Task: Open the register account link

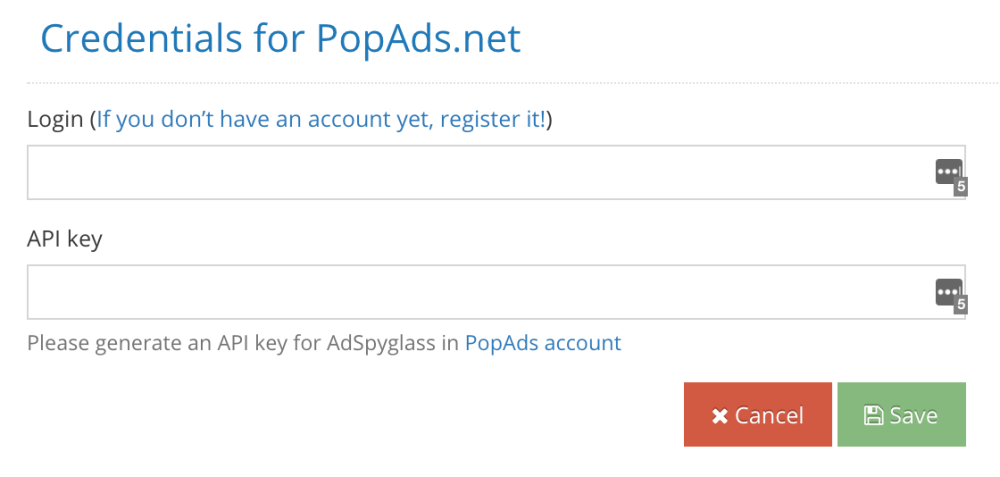Action: pyautogui.click(x=321, y=119)
